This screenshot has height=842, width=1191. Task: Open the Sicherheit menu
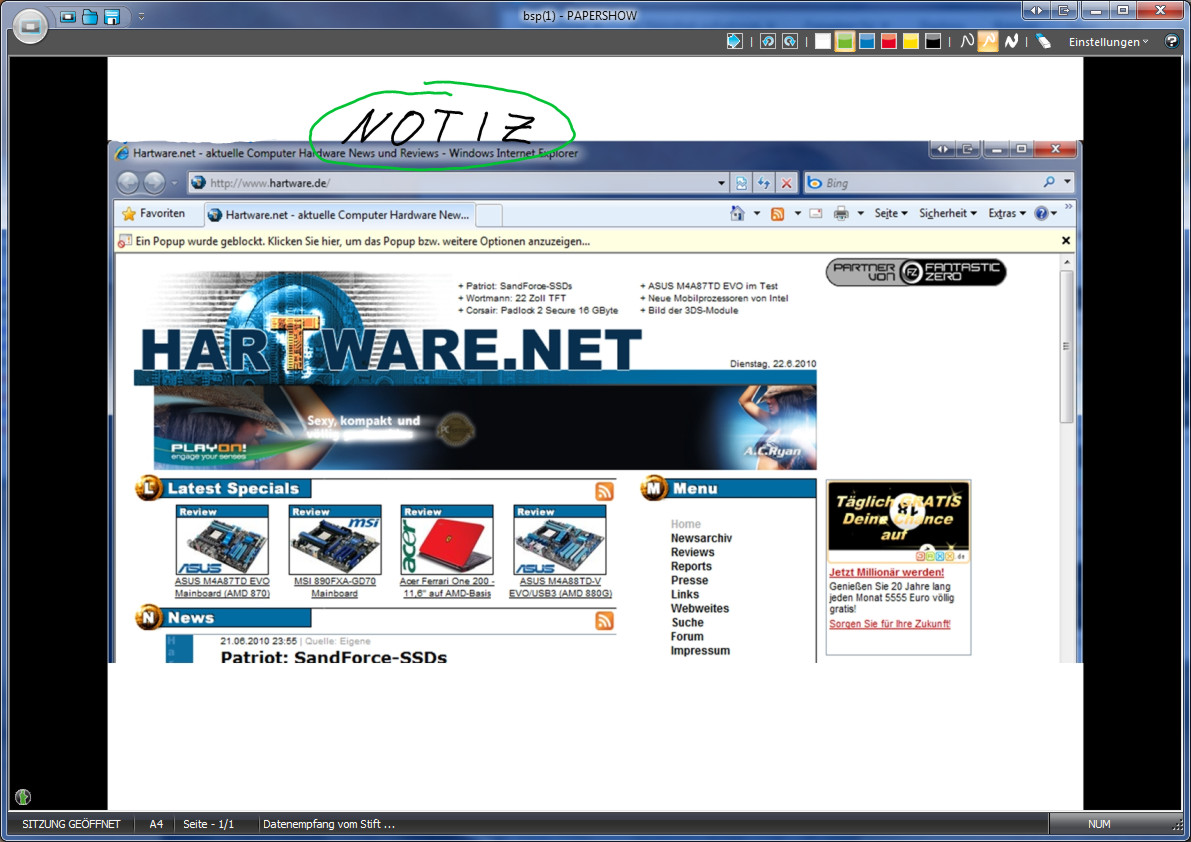[x=948, y=213]
